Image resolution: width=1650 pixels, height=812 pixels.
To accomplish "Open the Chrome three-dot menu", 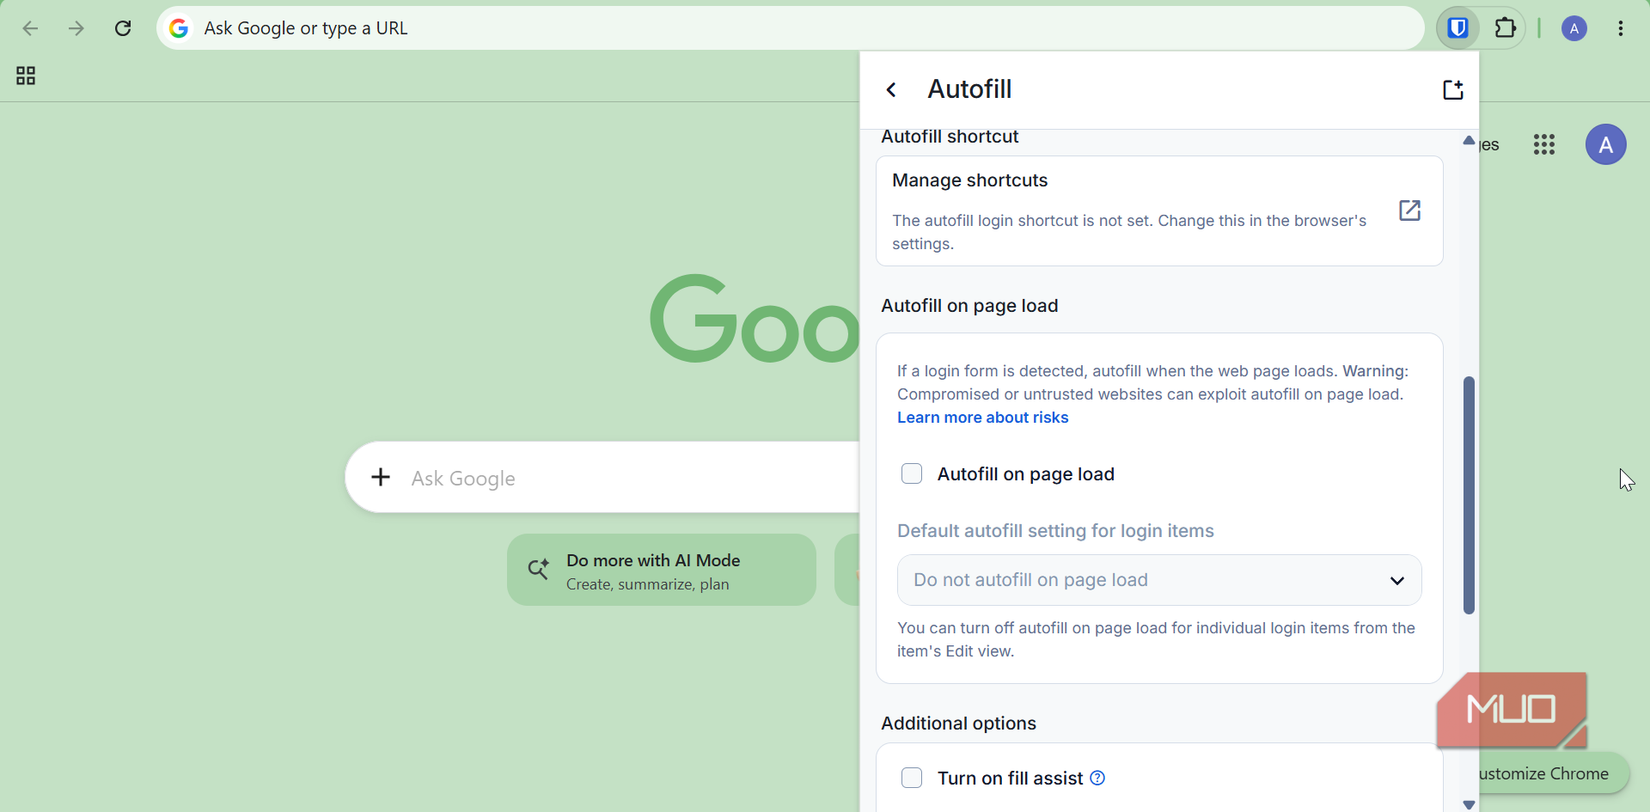I will tap(1621, 29).
